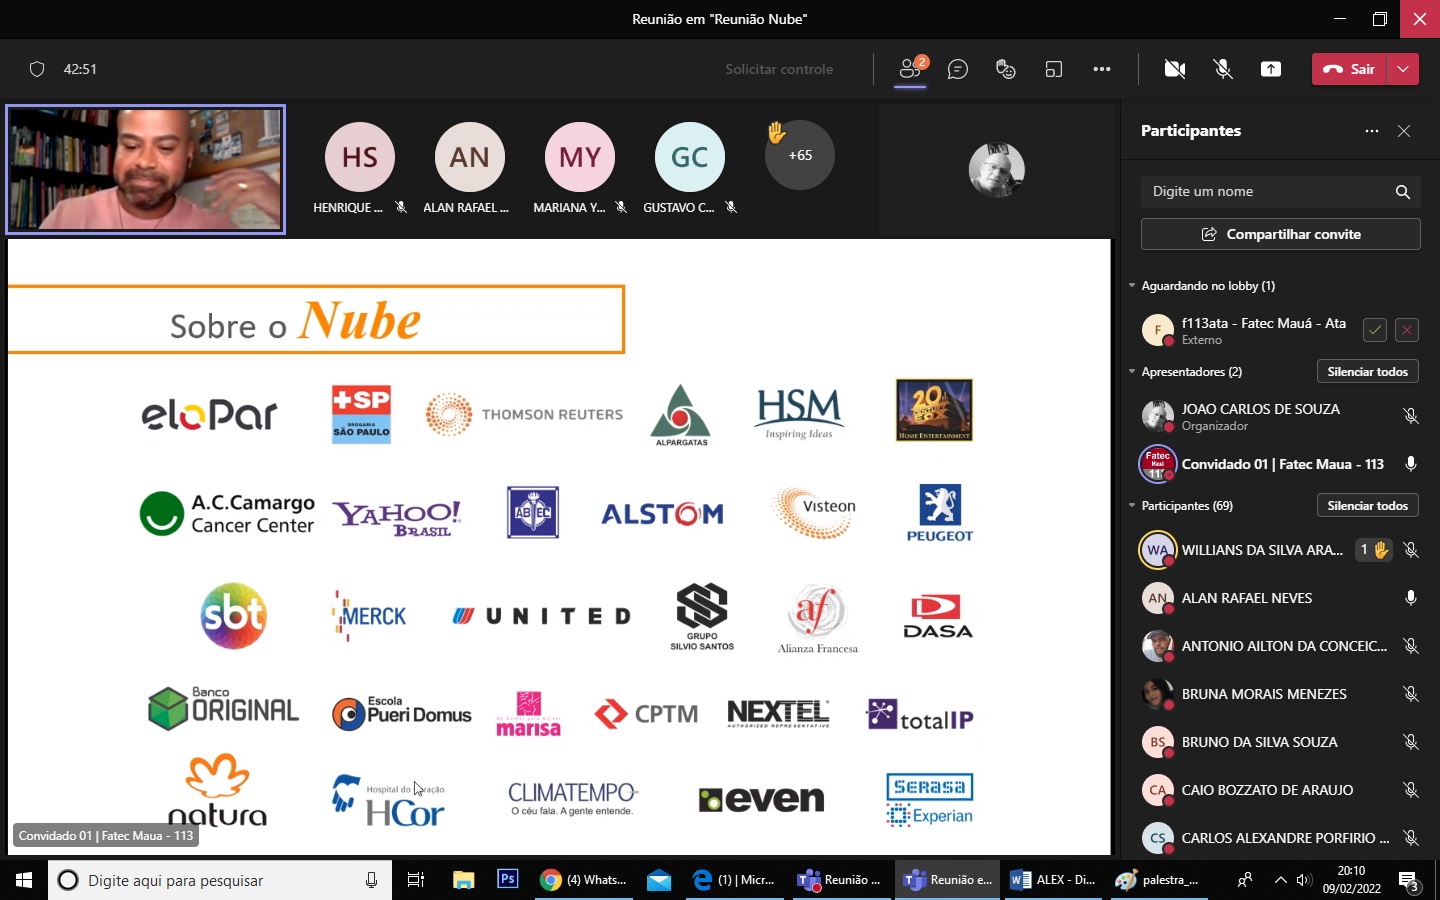This screenshot has width=1440, height=900.
Task: Switch to the palestra taskbar item
Action: pyautogui.click(x=1158, y=880)
